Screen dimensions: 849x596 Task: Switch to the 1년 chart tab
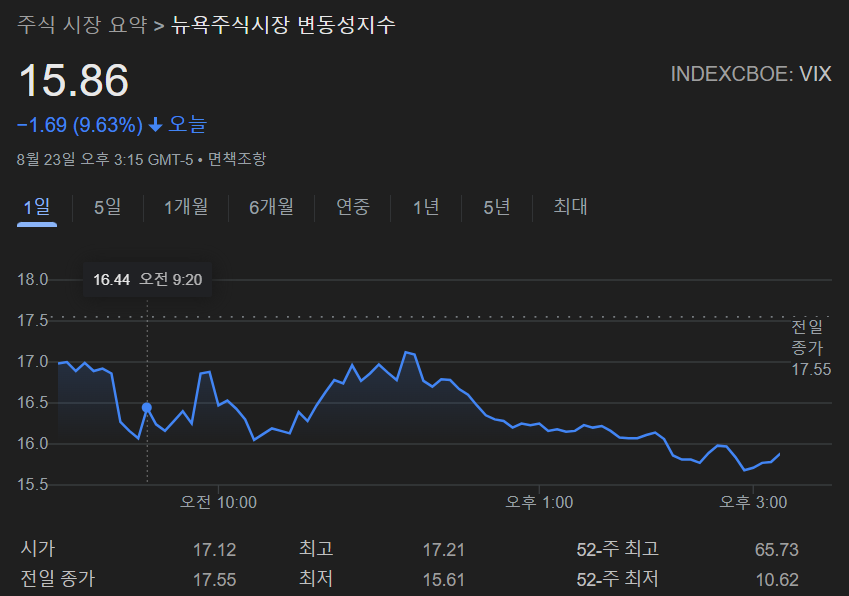426,207
